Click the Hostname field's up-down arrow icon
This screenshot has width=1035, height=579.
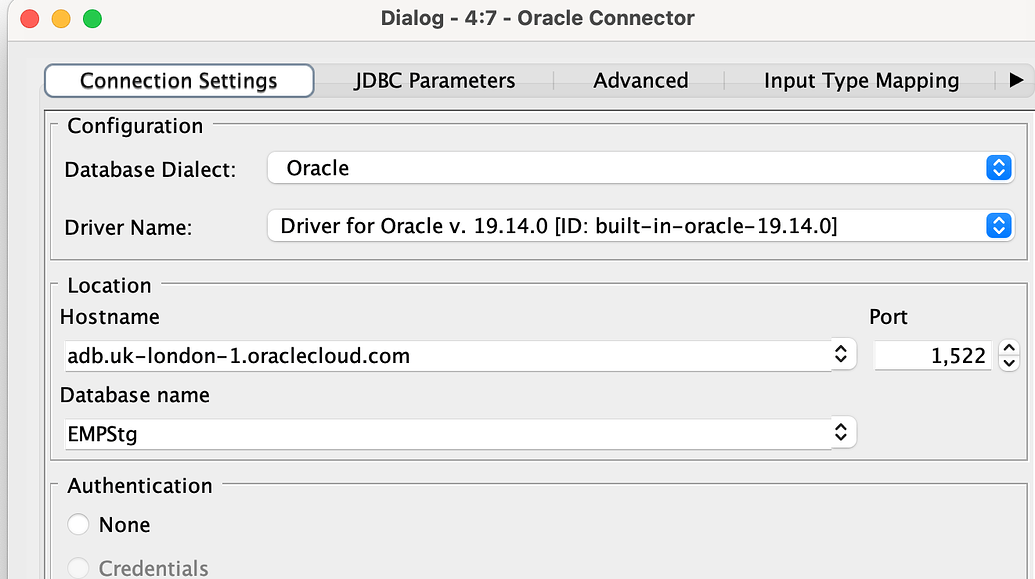[843, 354]
